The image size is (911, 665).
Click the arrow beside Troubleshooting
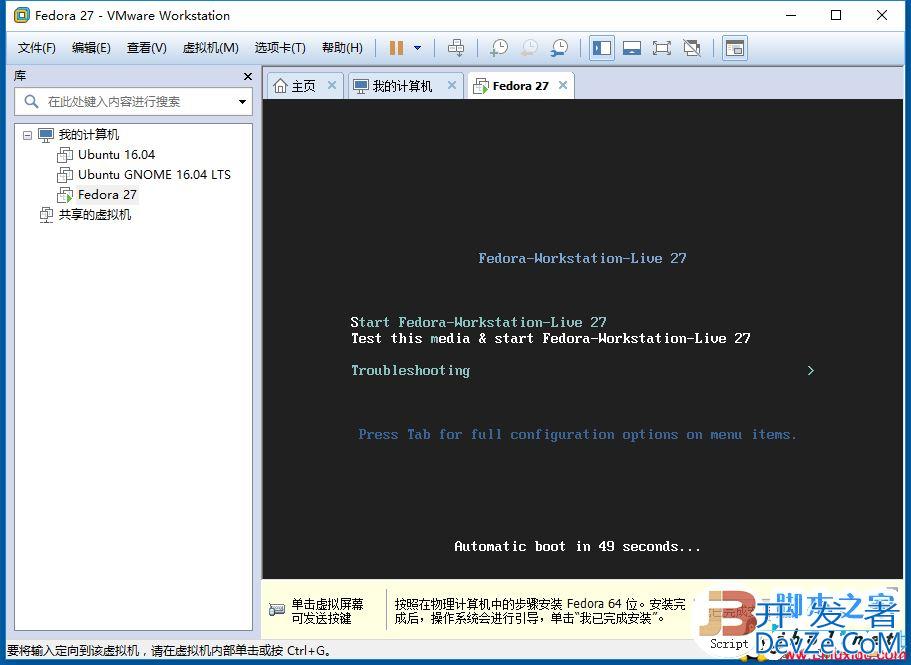tap(810, 371)
